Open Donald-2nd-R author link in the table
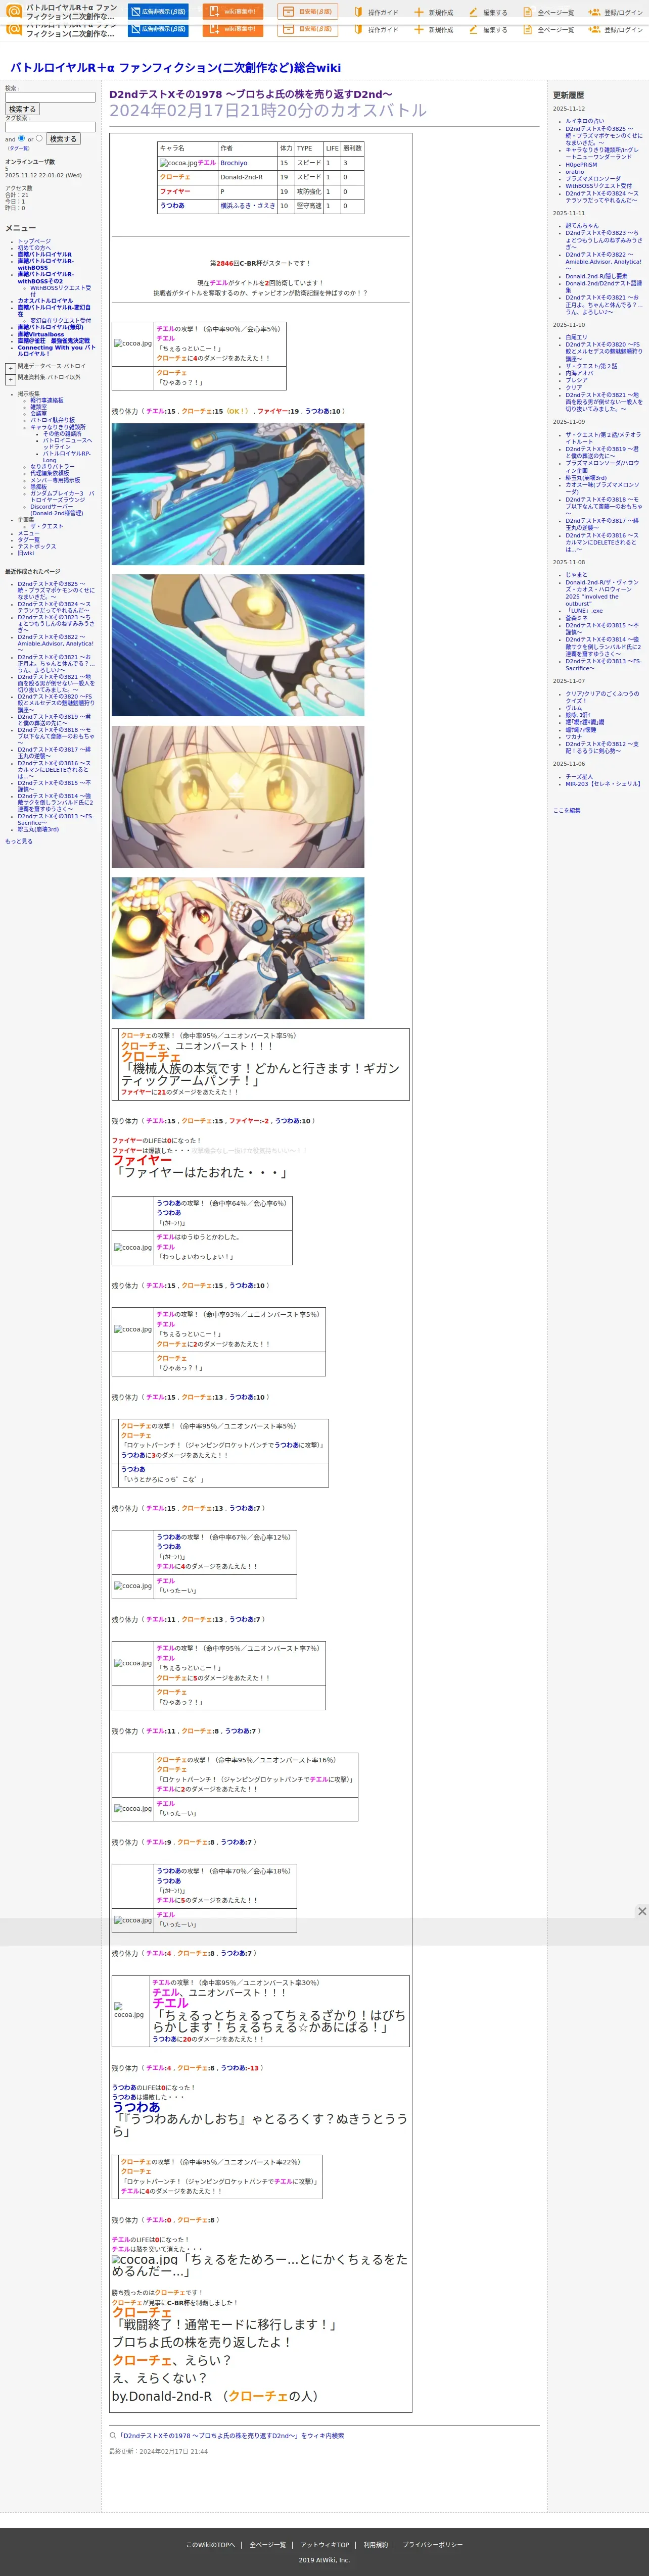 242,177
